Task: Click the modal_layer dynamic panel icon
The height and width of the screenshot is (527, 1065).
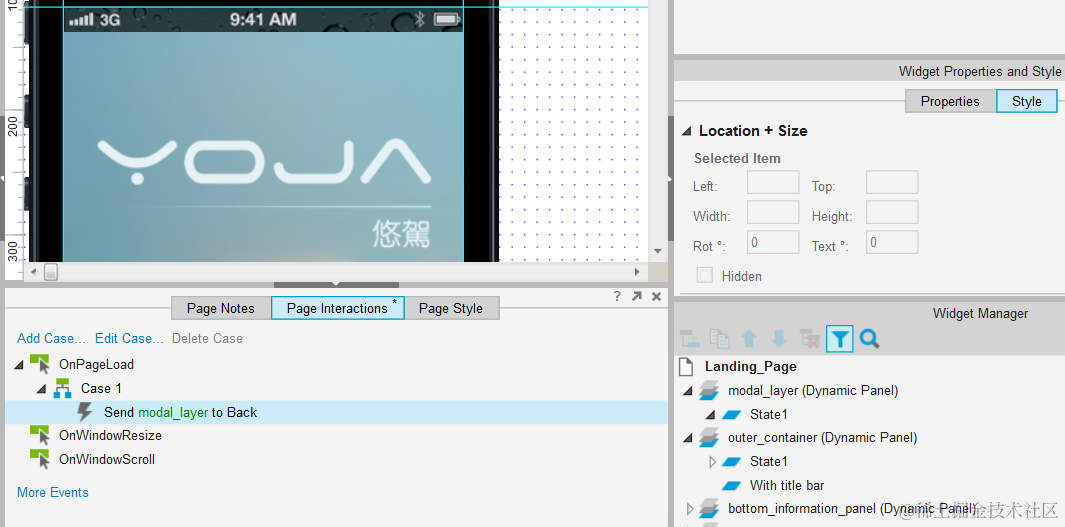Action: pos(709,390)
